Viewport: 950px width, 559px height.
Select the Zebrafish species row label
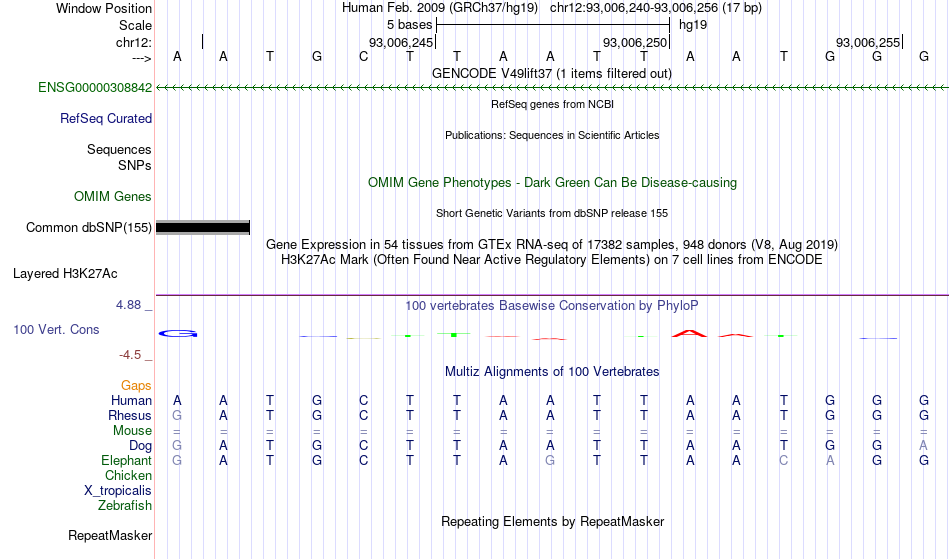[x=125, y=505]
